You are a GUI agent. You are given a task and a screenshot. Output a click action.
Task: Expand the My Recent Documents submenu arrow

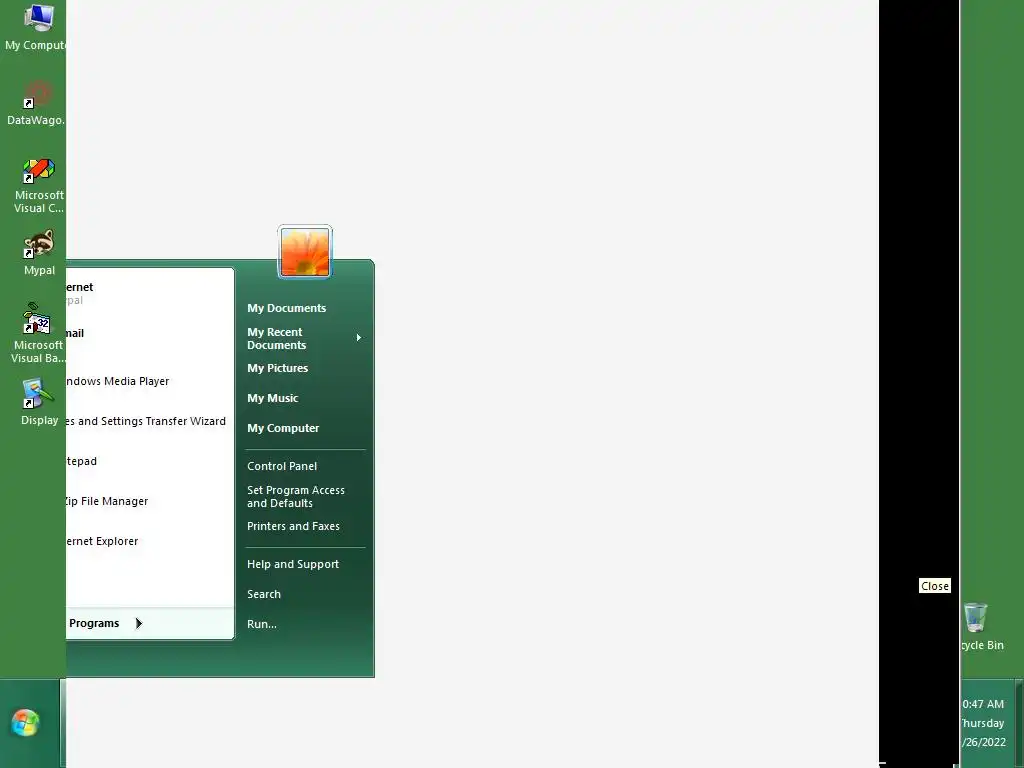tap(359, 338)
